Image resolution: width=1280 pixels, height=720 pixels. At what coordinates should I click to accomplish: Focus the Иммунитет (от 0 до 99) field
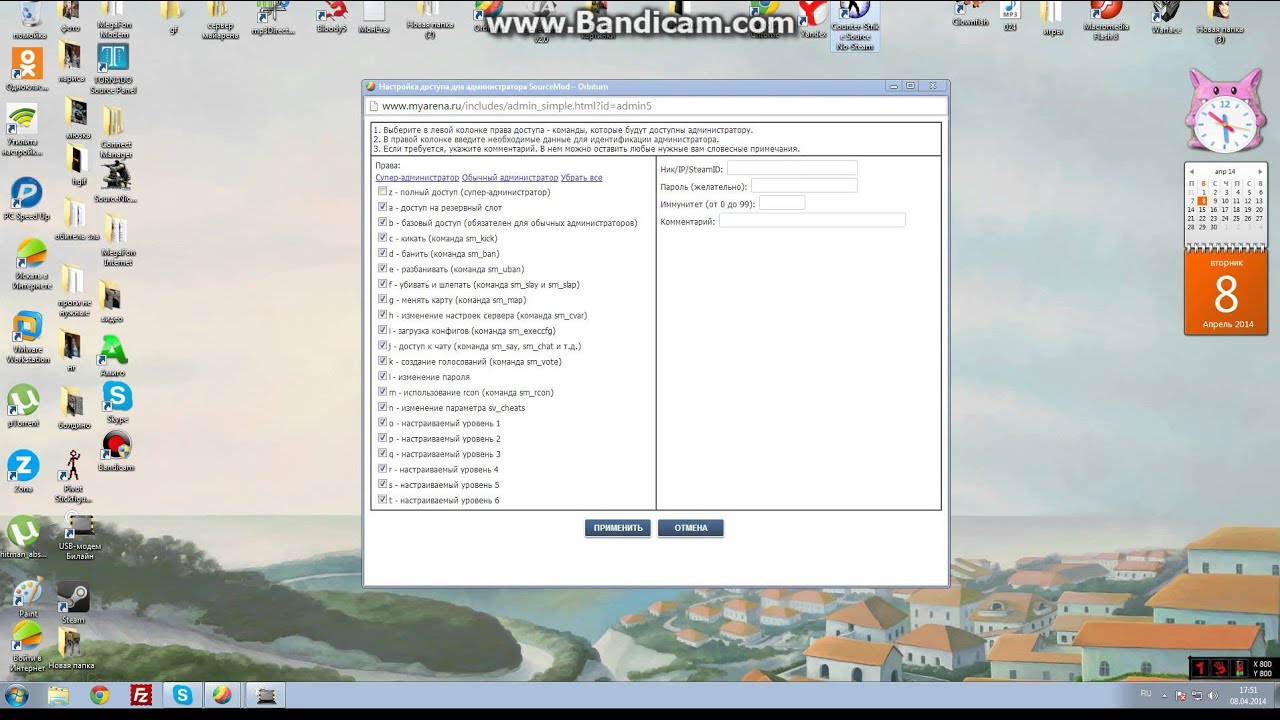point(782,203)
